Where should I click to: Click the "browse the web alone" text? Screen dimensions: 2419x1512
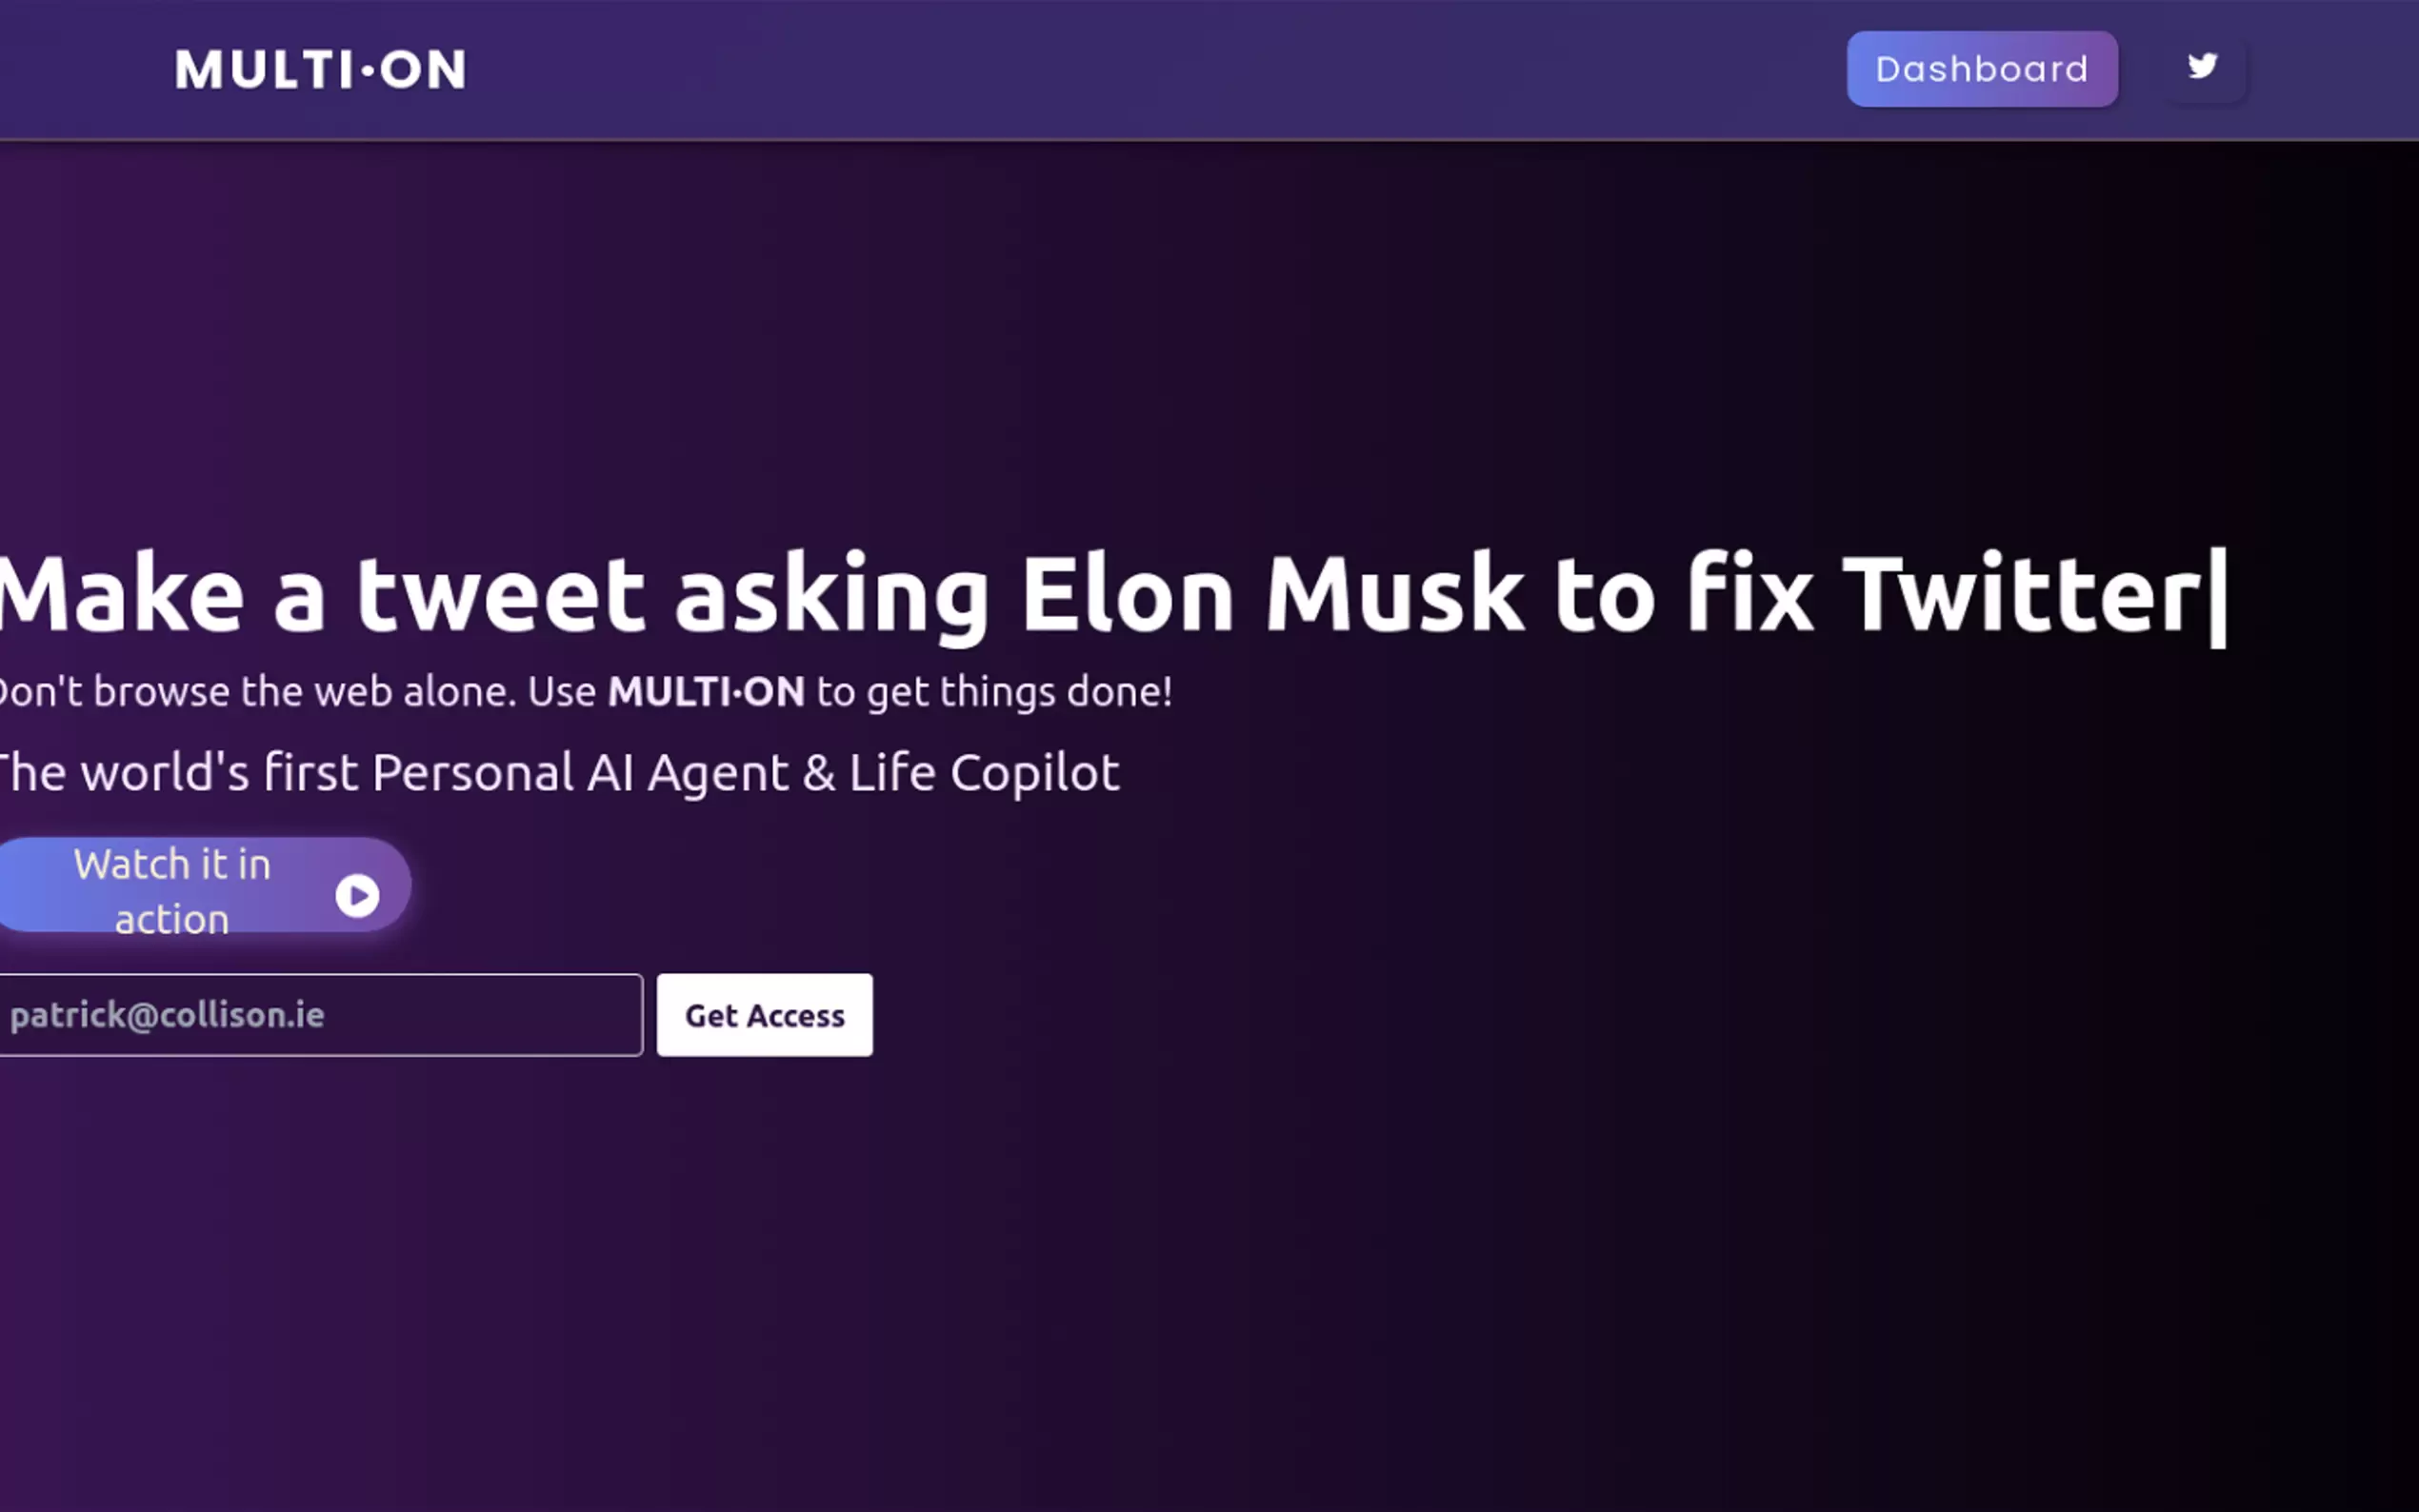[304, 692]
